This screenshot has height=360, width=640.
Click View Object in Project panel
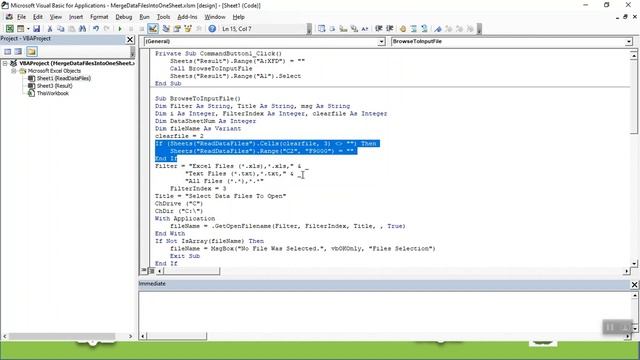(x=18, y=51)
